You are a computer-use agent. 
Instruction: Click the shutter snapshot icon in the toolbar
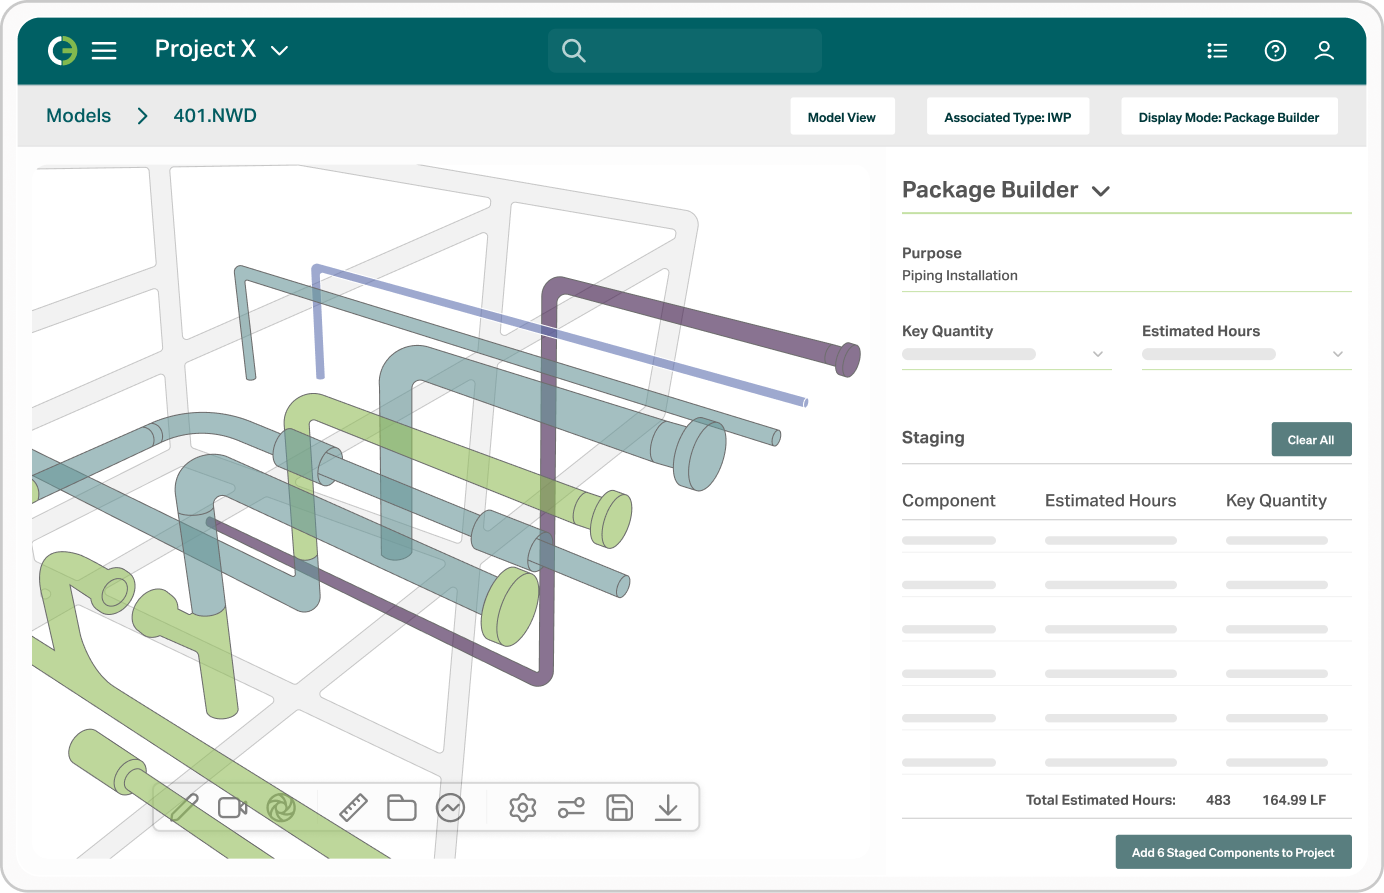pos(281,807)
